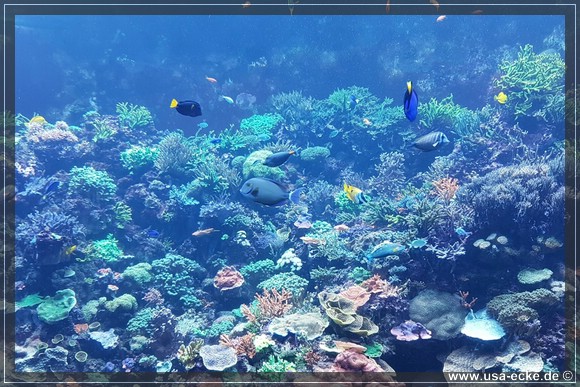
Task: Click the copyright symbol after the watermark
Action: pyautogui.click(x=567, y=376)
